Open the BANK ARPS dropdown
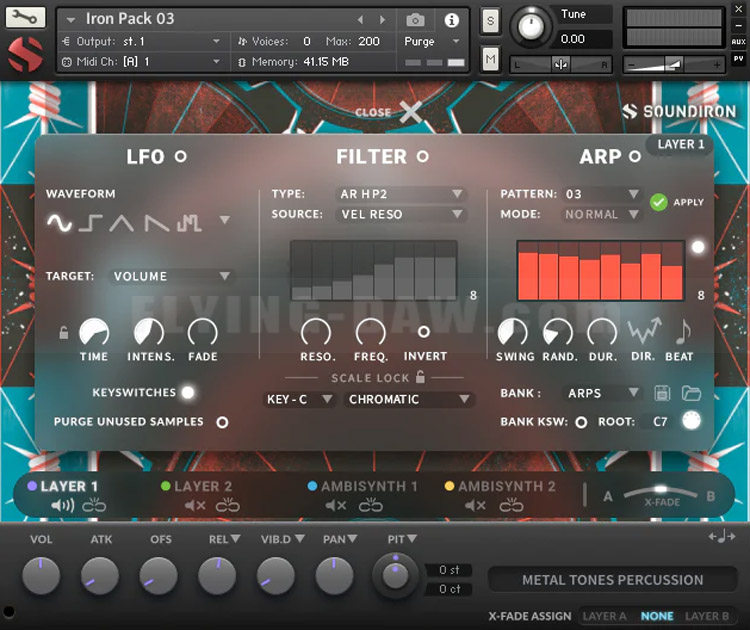This screenshot has width=750, height=630. click(602, 393)
